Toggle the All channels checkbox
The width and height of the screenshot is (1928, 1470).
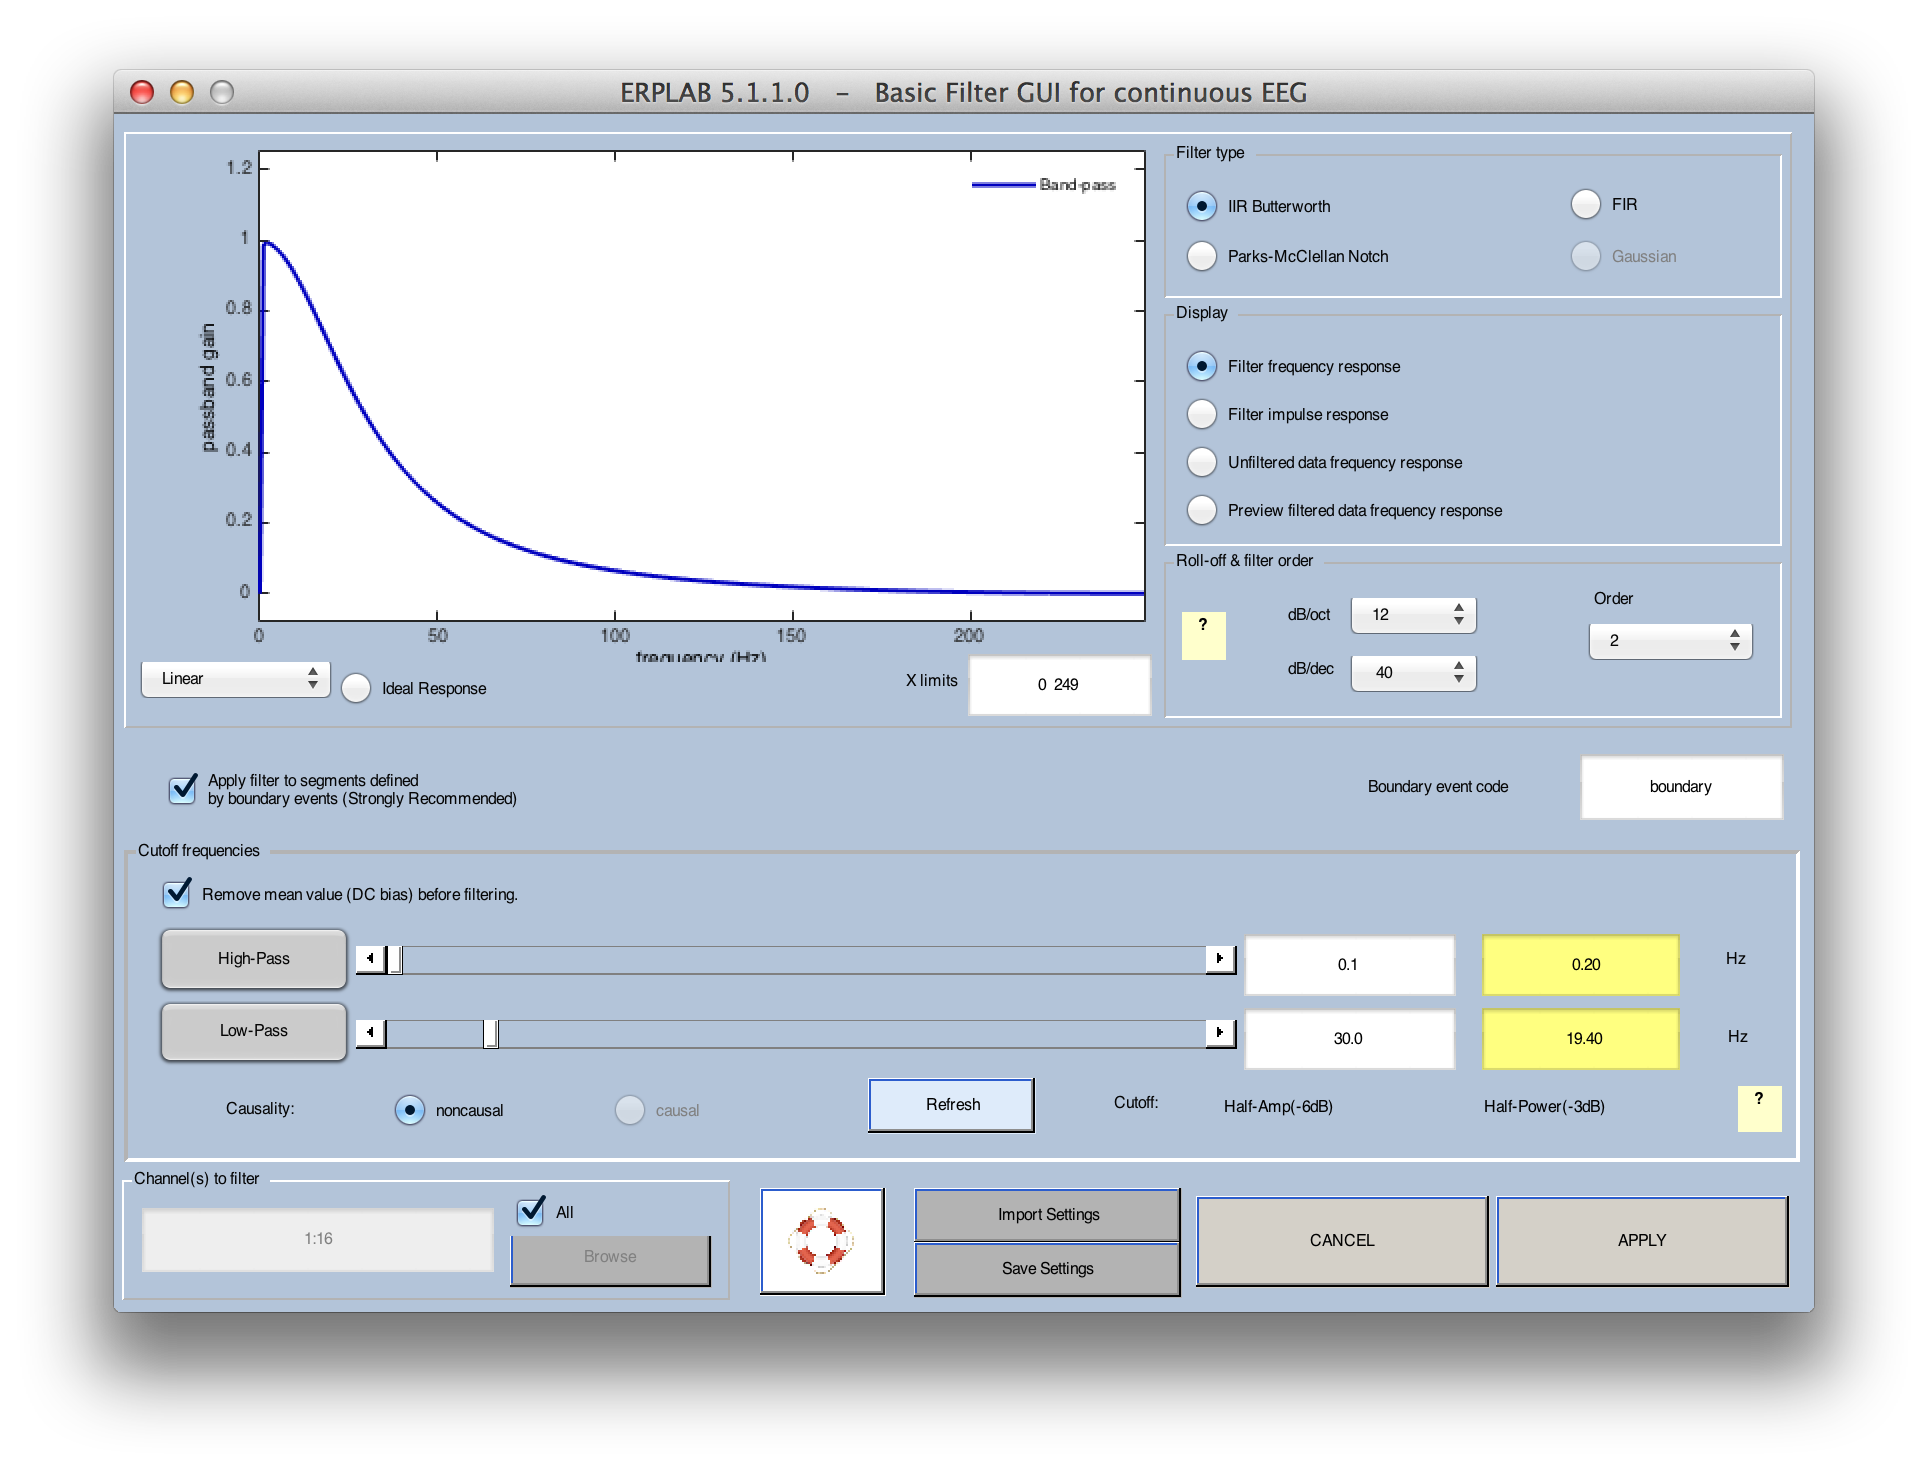tap(531, 1211)
